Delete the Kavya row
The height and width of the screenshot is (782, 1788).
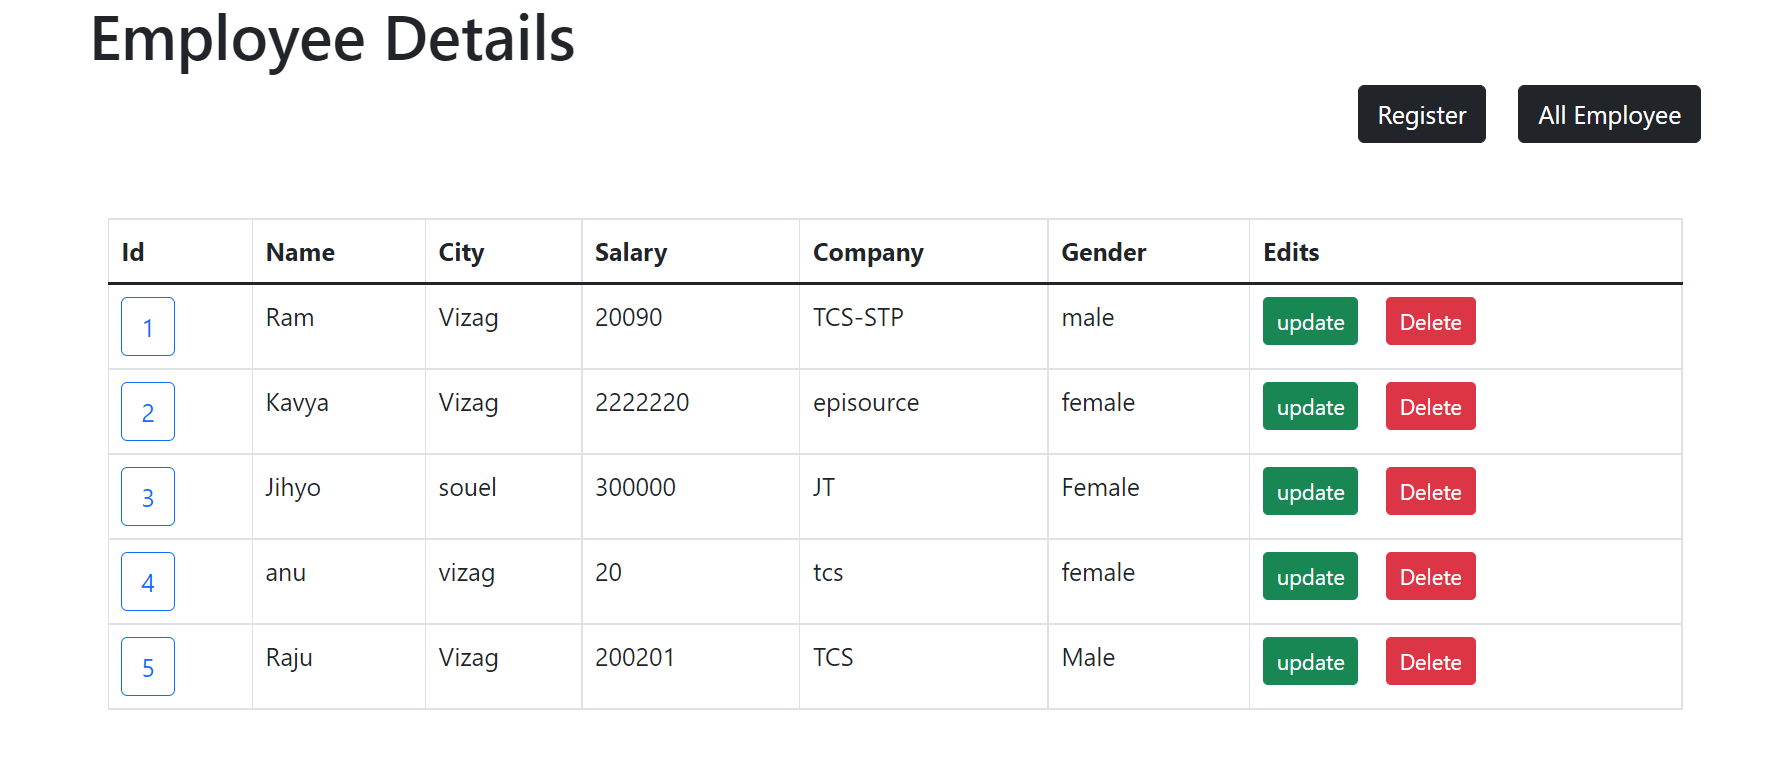click(x=1430, y=406)
